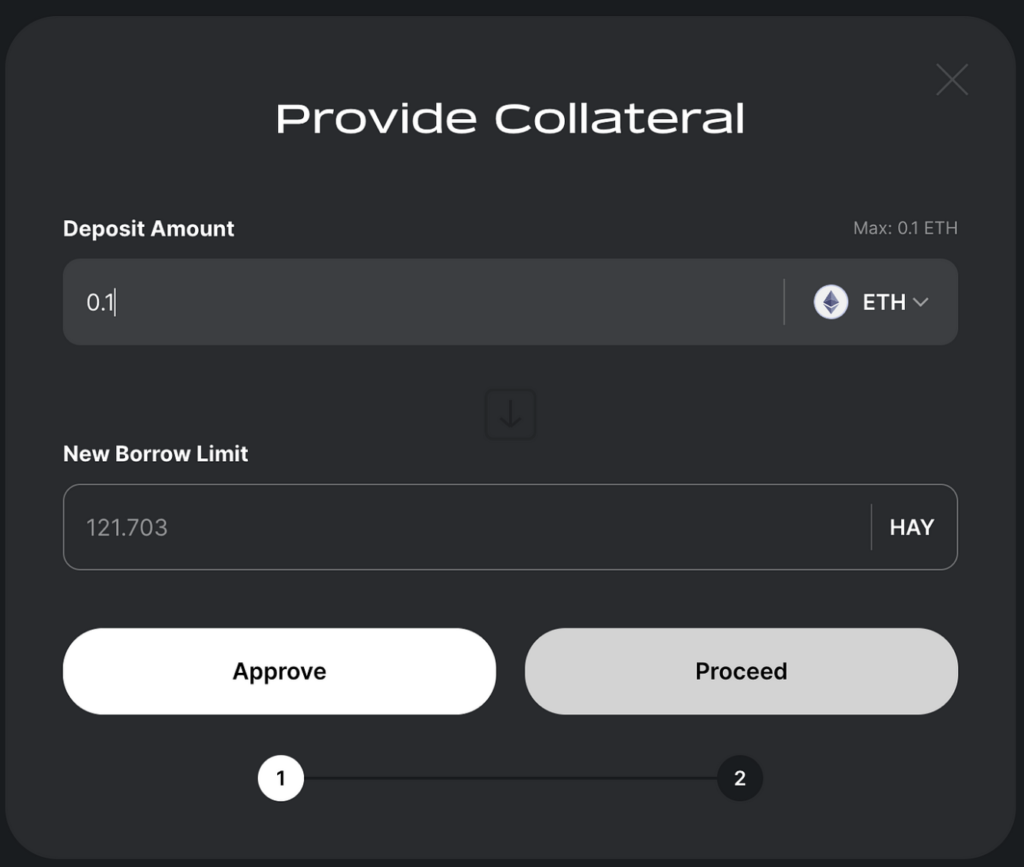
Task: Click the New Borrow Limit heading
Action: click(x=155, y=453)
